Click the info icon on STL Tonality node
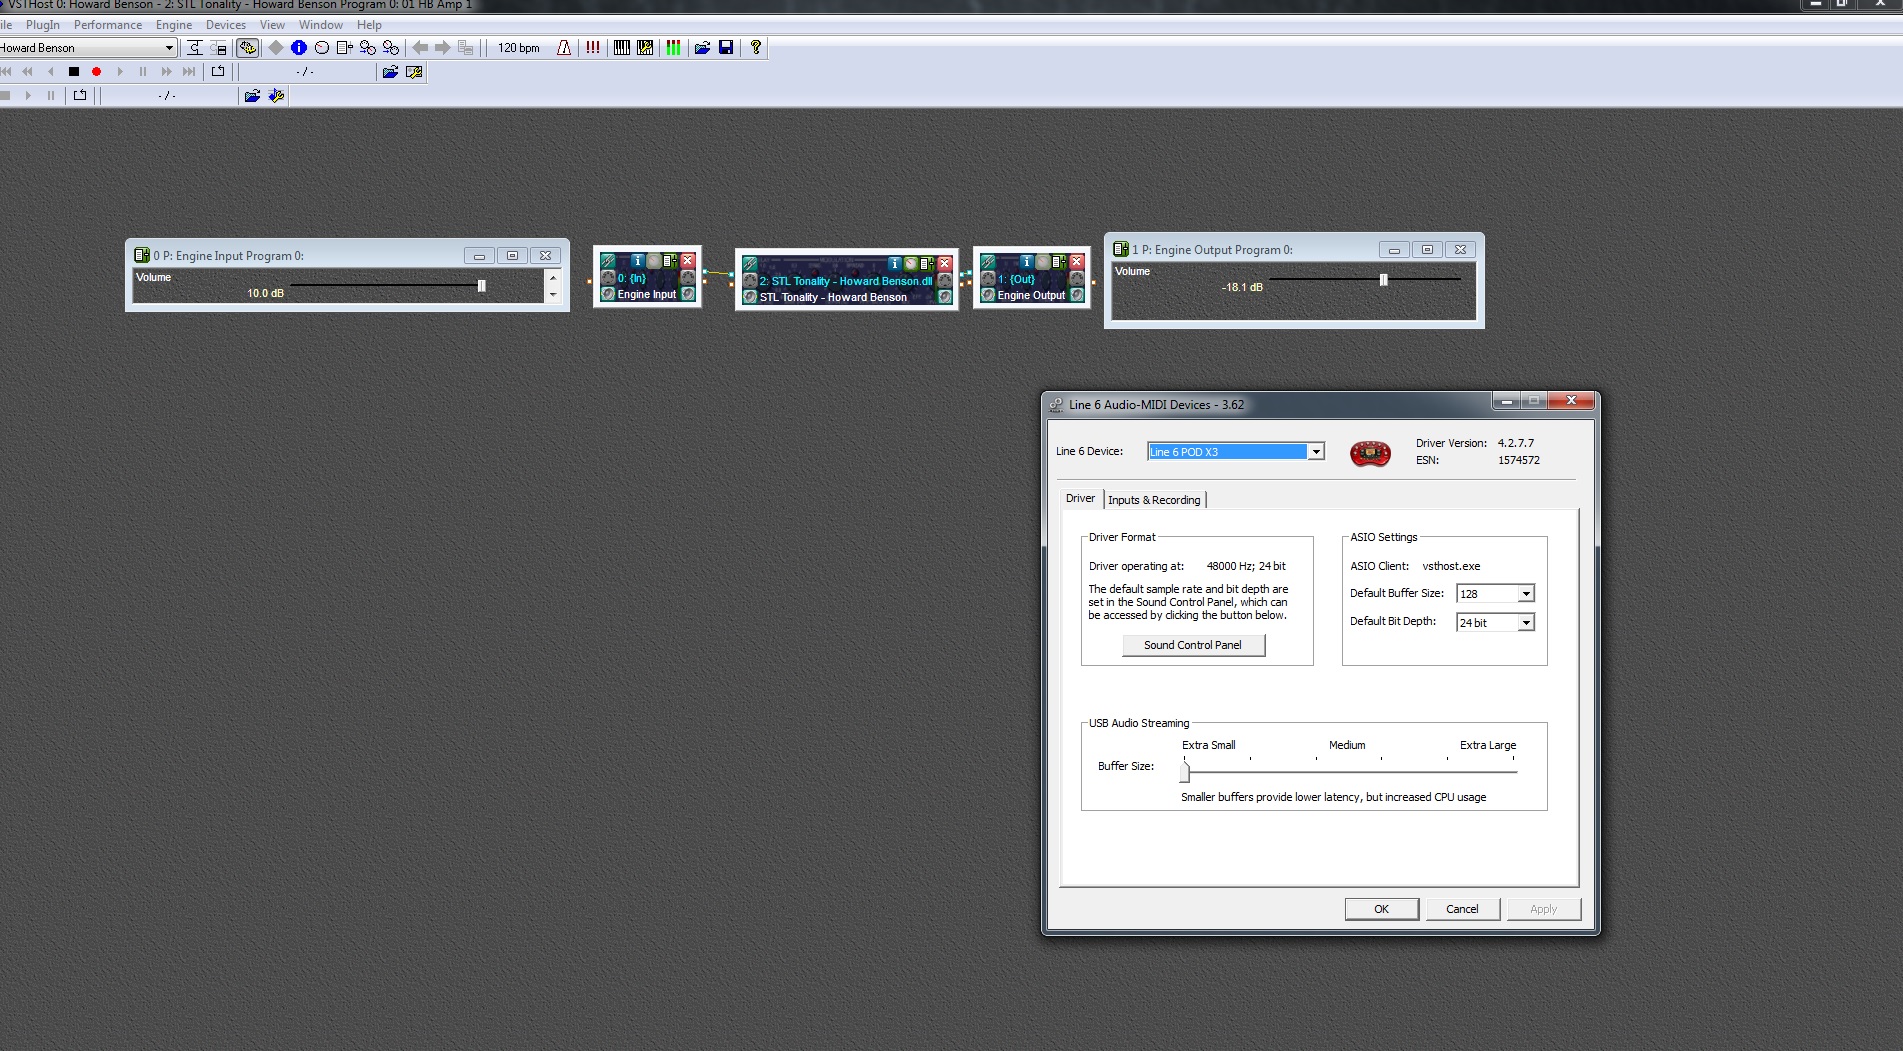 click(x=895, y=264)
